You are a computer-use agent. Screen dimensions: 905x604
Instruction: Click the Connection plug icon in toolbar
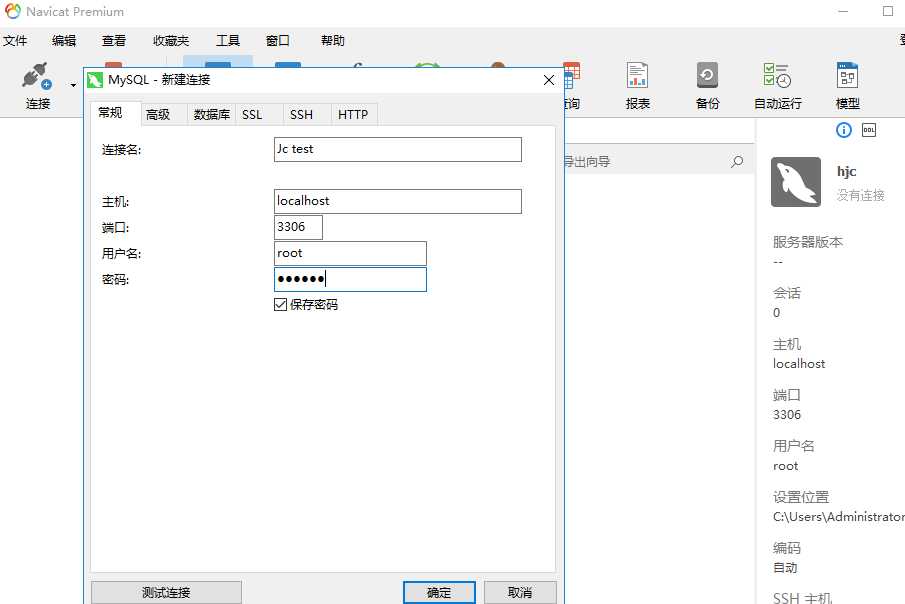37,76
